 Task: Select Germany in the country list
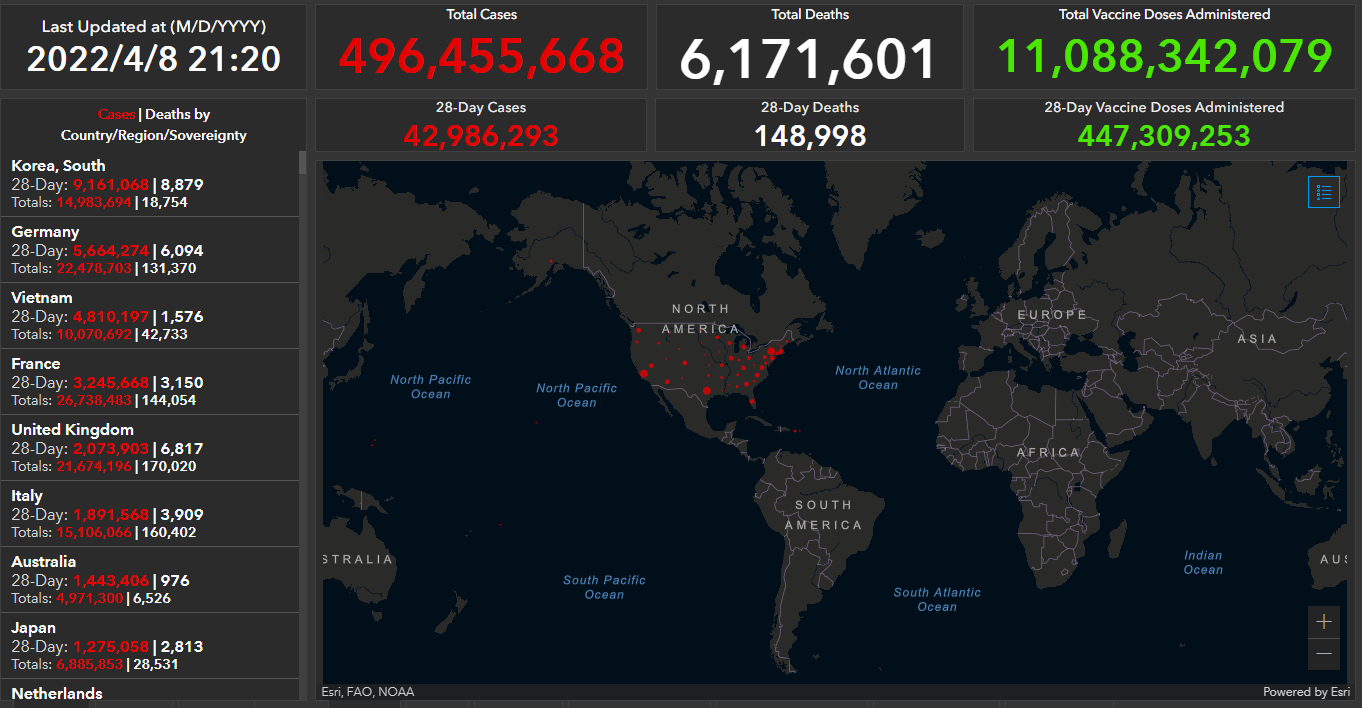(x=150, y=250)
